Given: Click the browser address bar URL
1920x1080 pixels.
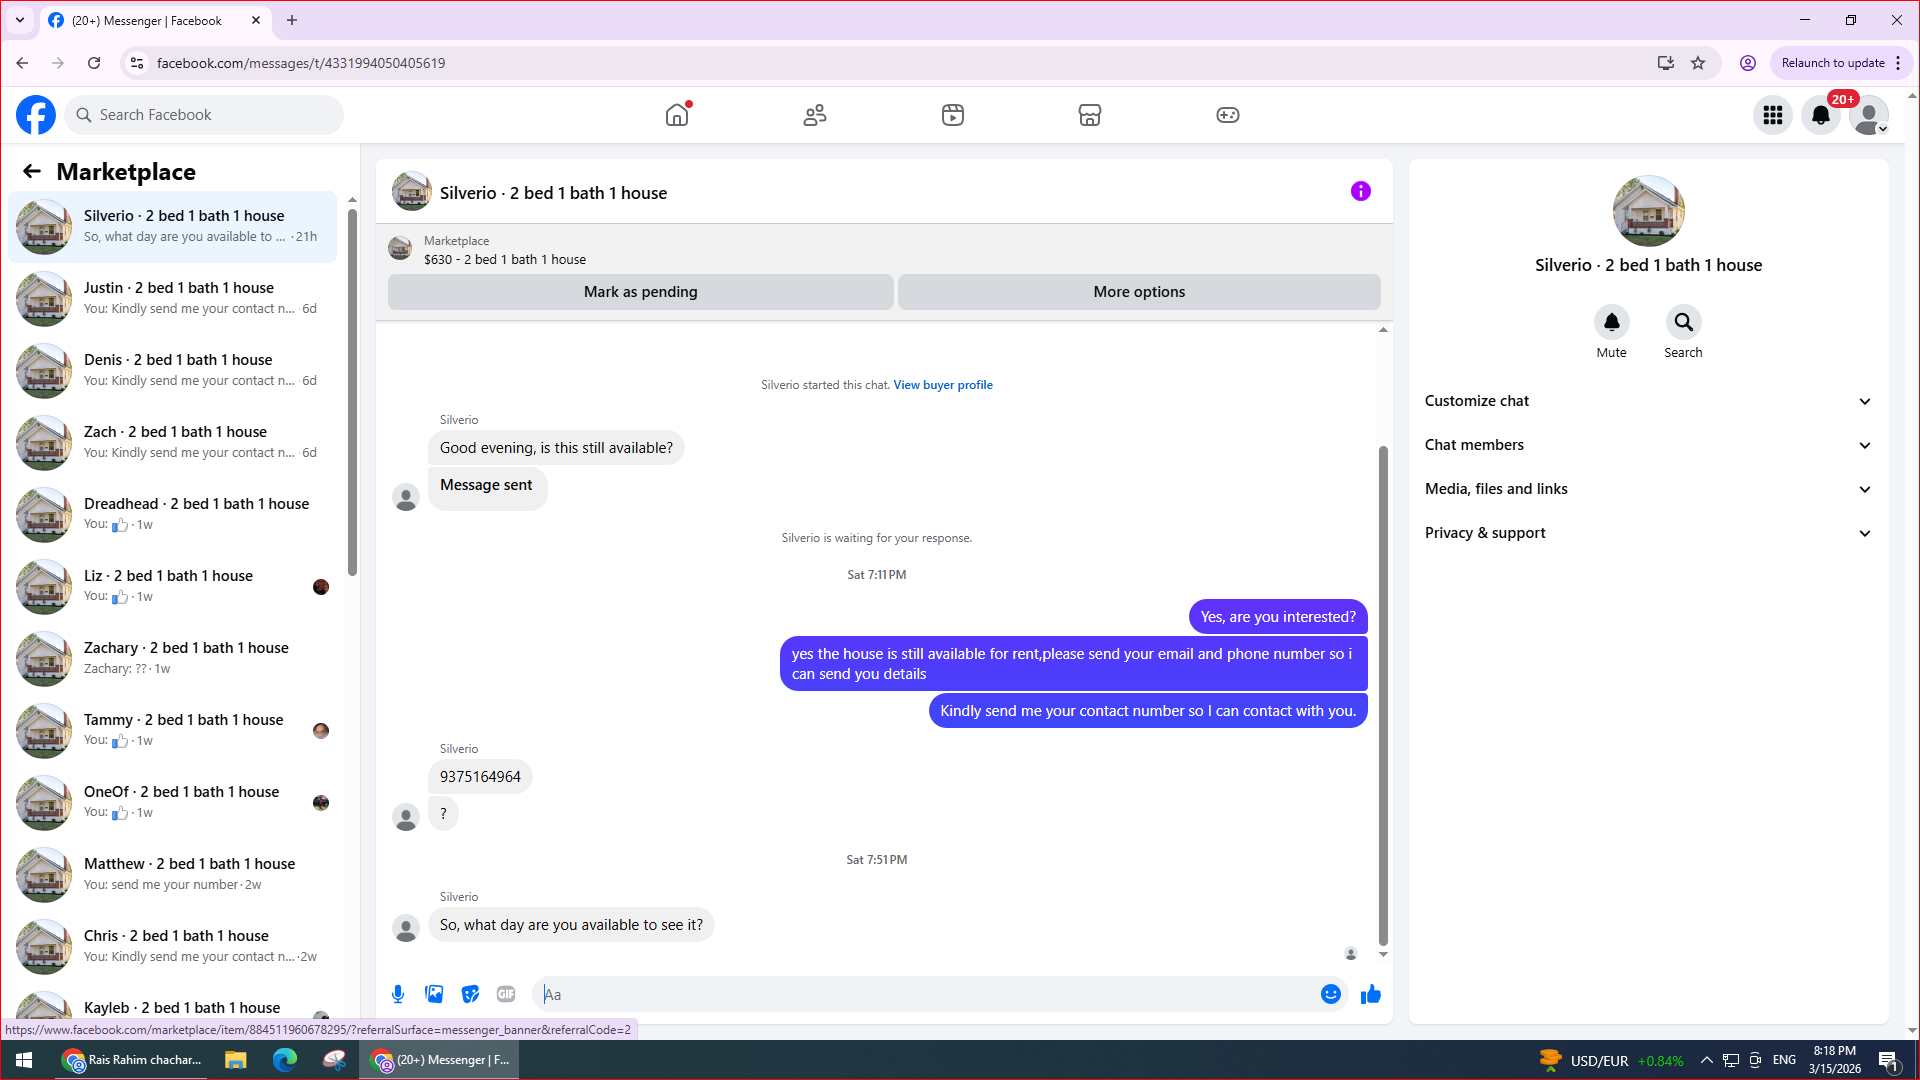Looking at the screenshot, I should coord(301,63).
